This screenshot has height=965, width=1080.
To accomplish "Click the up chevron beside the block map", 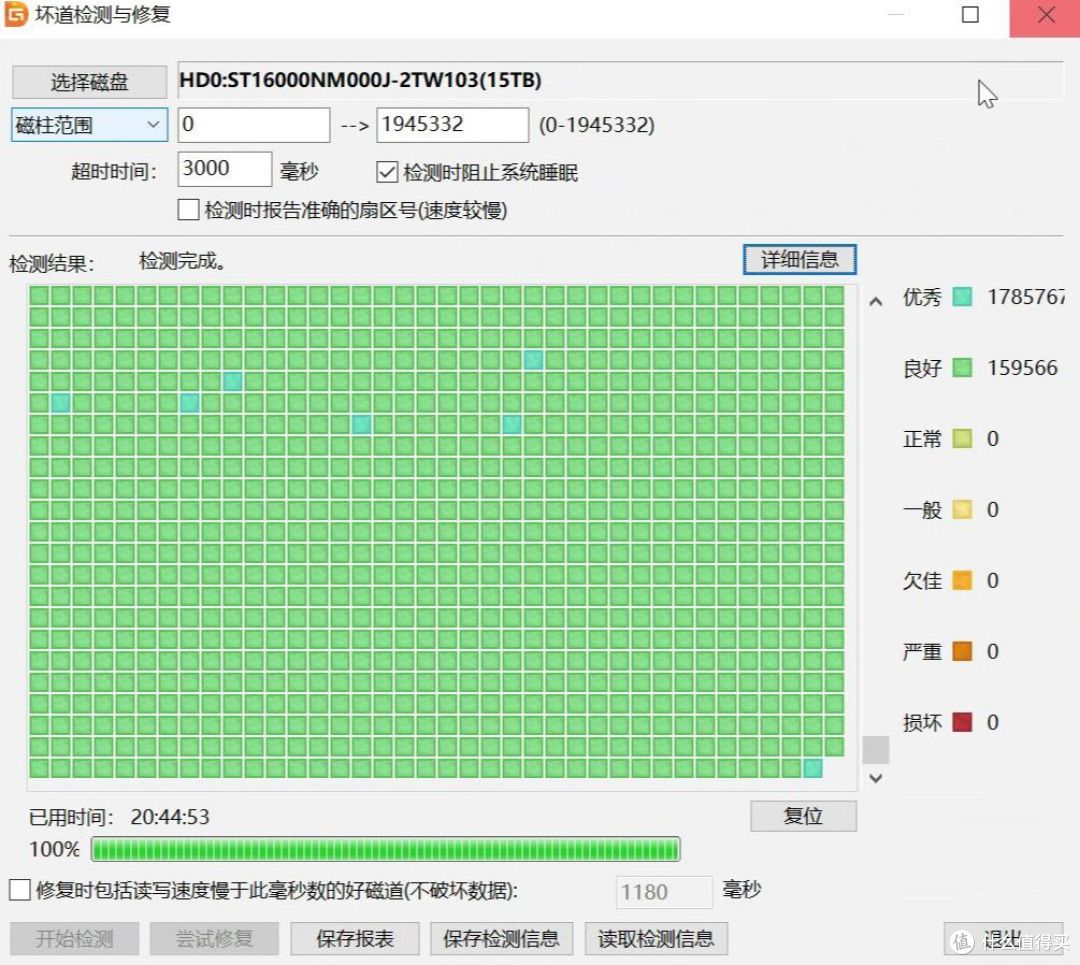I will click(x=875, y=300).
